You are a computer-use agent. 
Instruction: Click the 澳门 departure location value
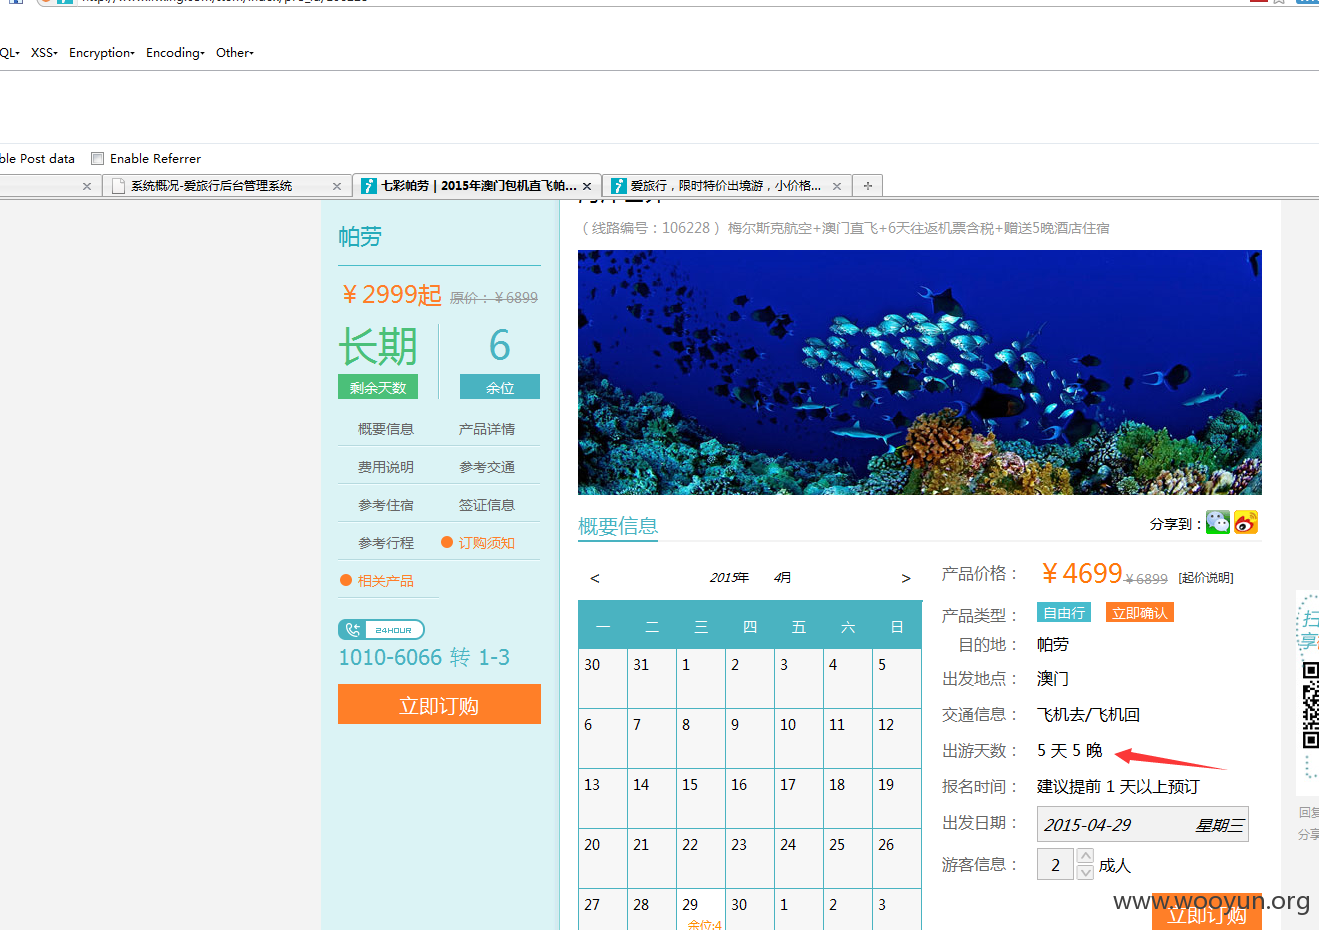[x=1053, y=678]
